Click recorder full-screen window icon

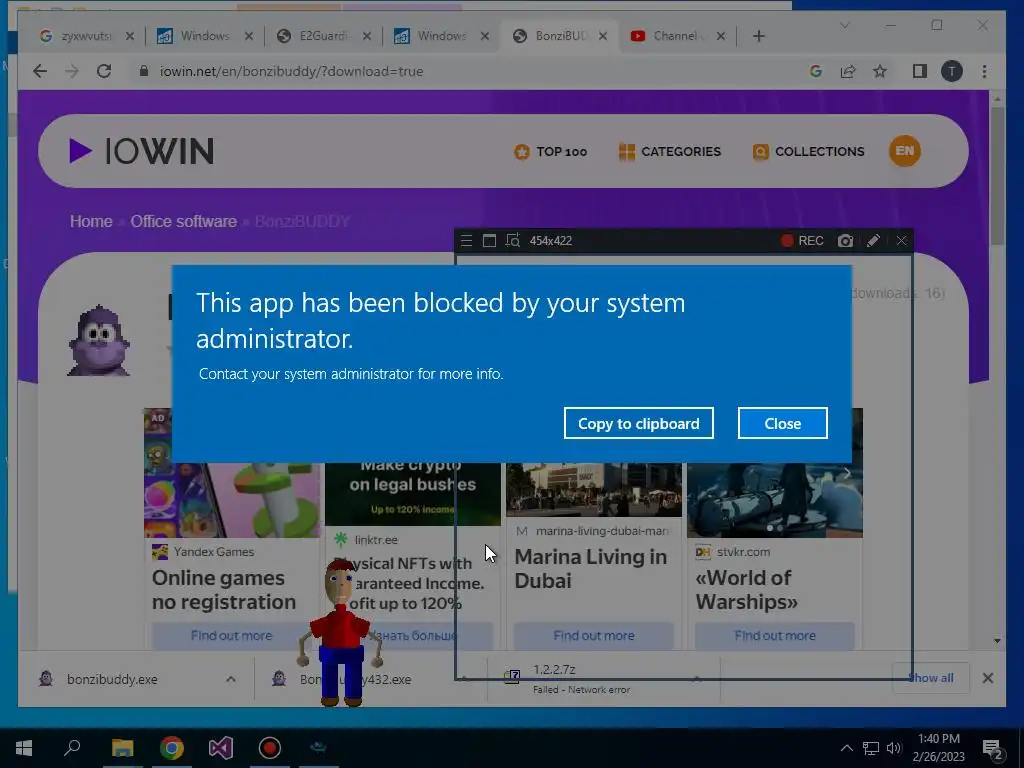point(489,240)
